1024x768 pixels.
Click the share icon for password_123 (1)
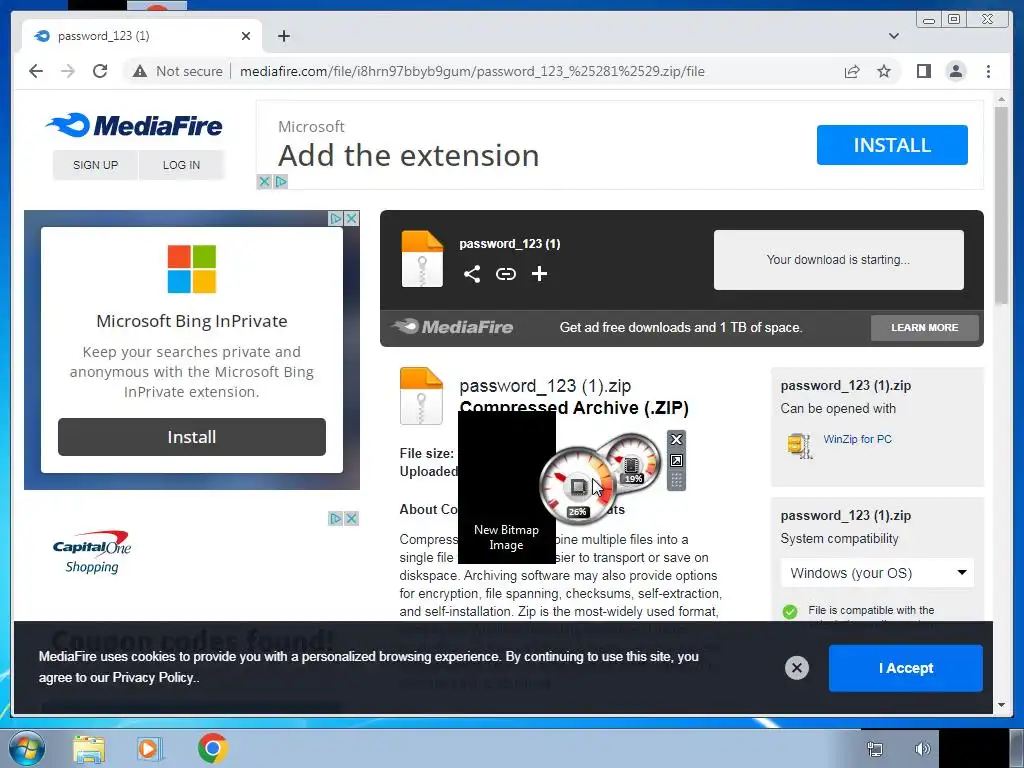(472, 274)
